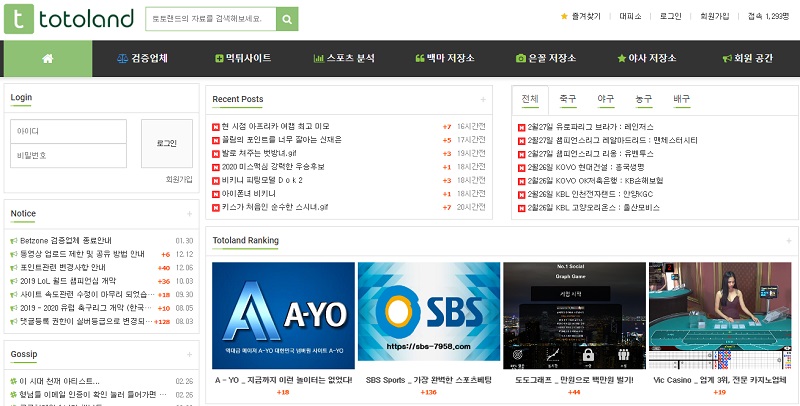800x406 pixels.
Task: Click 회원가입 link under login form
Action: click(x=179, y=180)
